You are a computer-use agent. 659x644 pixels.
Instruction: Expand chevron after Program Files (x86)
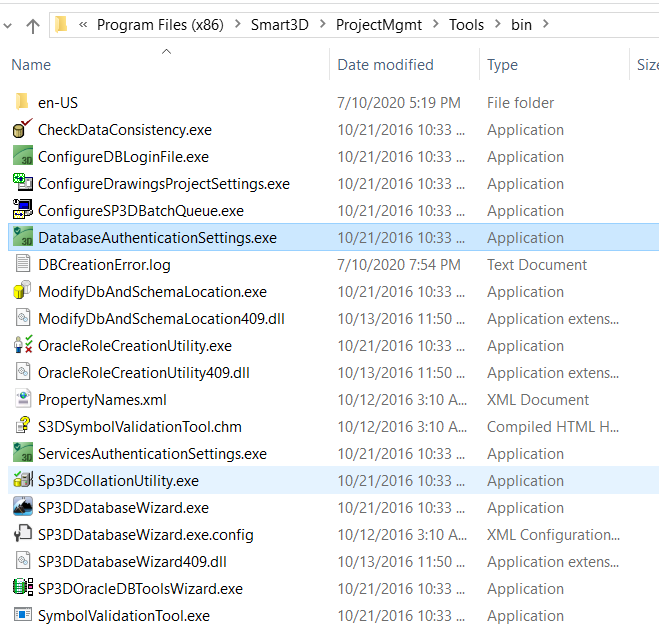238,24
